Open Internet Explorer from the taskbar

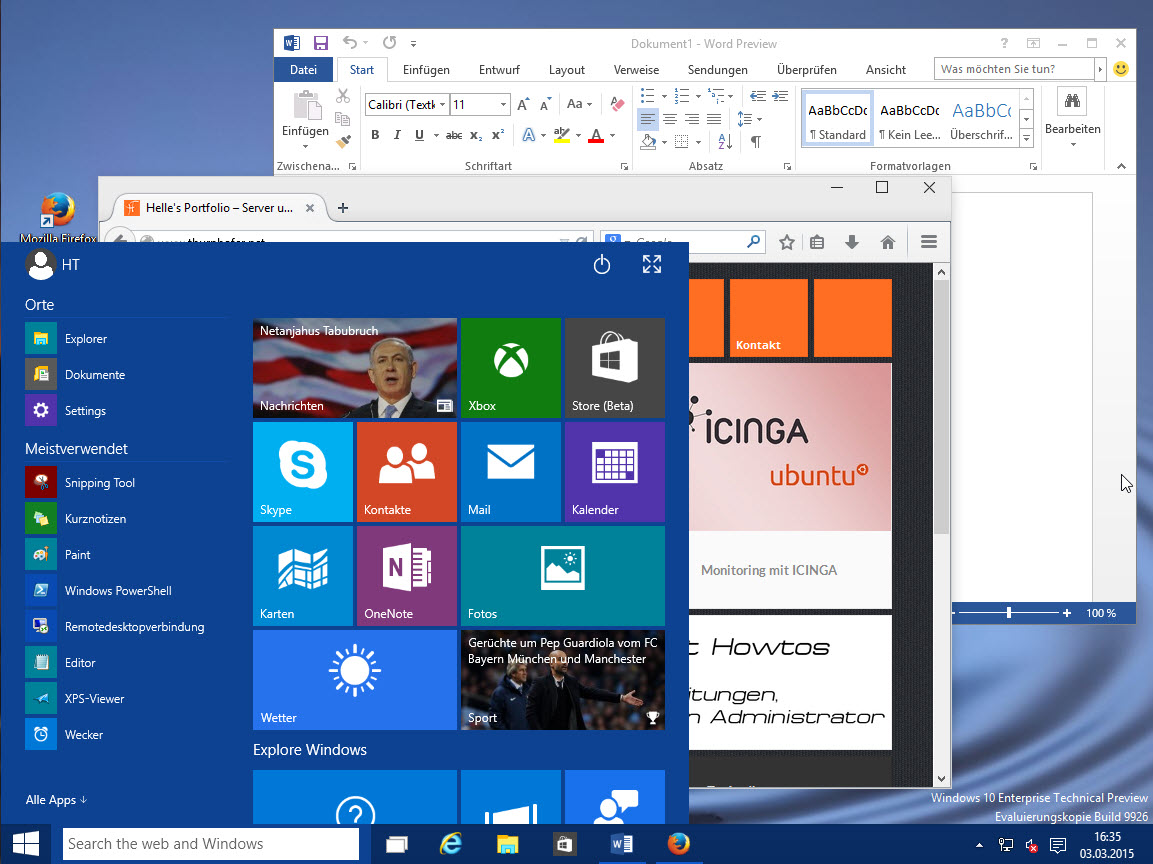pos(451,843)
